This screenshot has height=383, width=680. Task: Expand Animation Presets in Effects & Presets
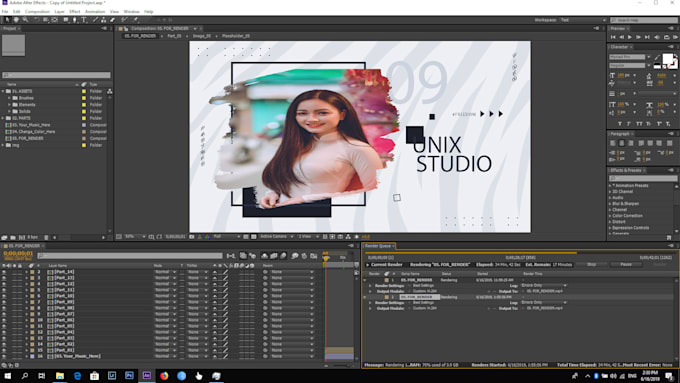[x=610, y=186]
